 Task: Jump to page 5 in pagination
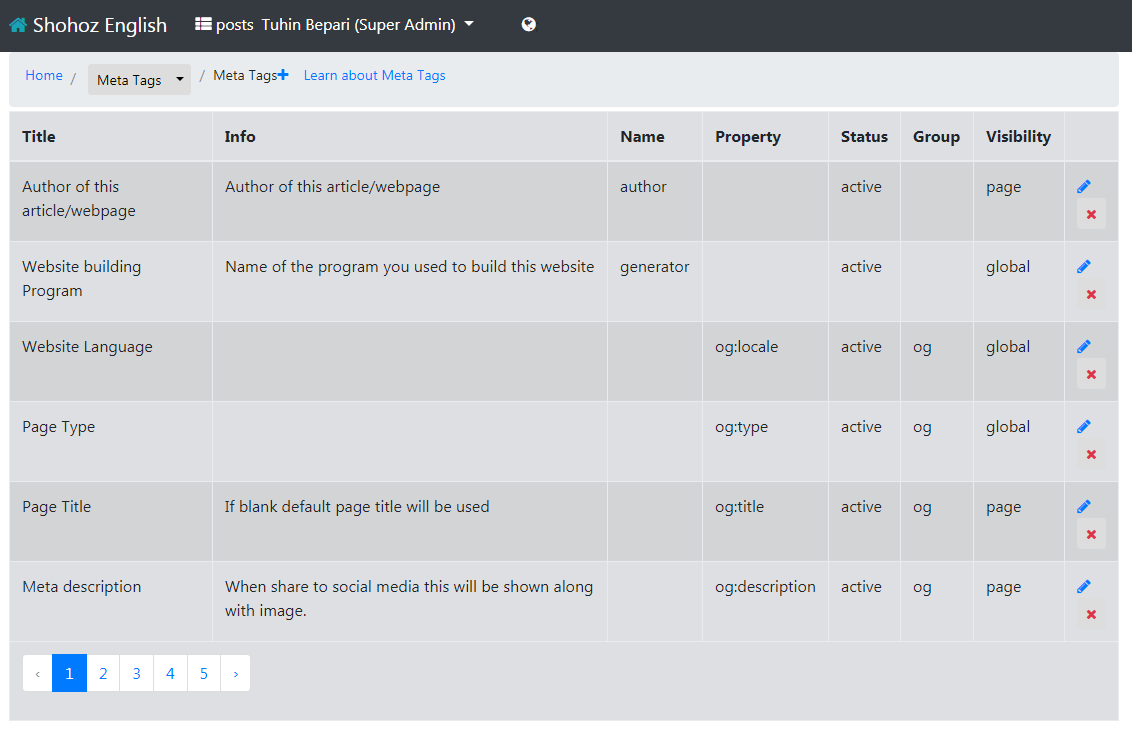pyautogui.click(x=204, y=673)
